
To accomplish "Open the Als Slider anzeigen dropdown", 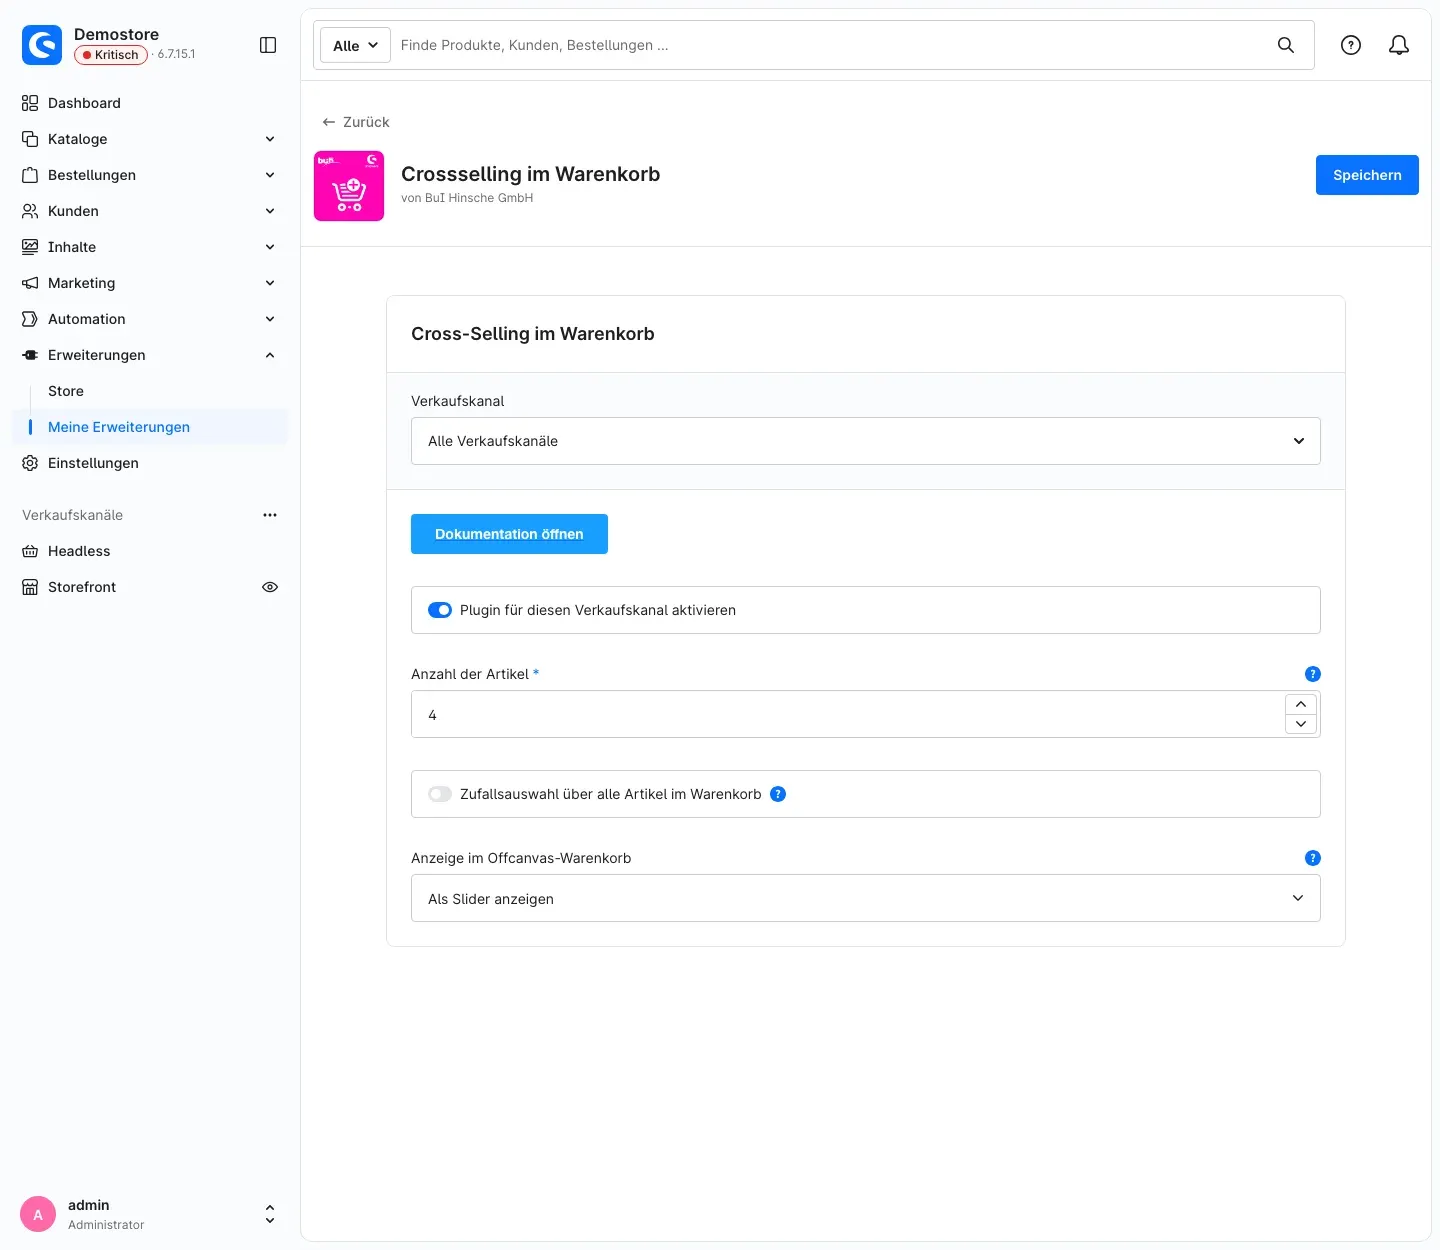I will (x=866, y=898).
